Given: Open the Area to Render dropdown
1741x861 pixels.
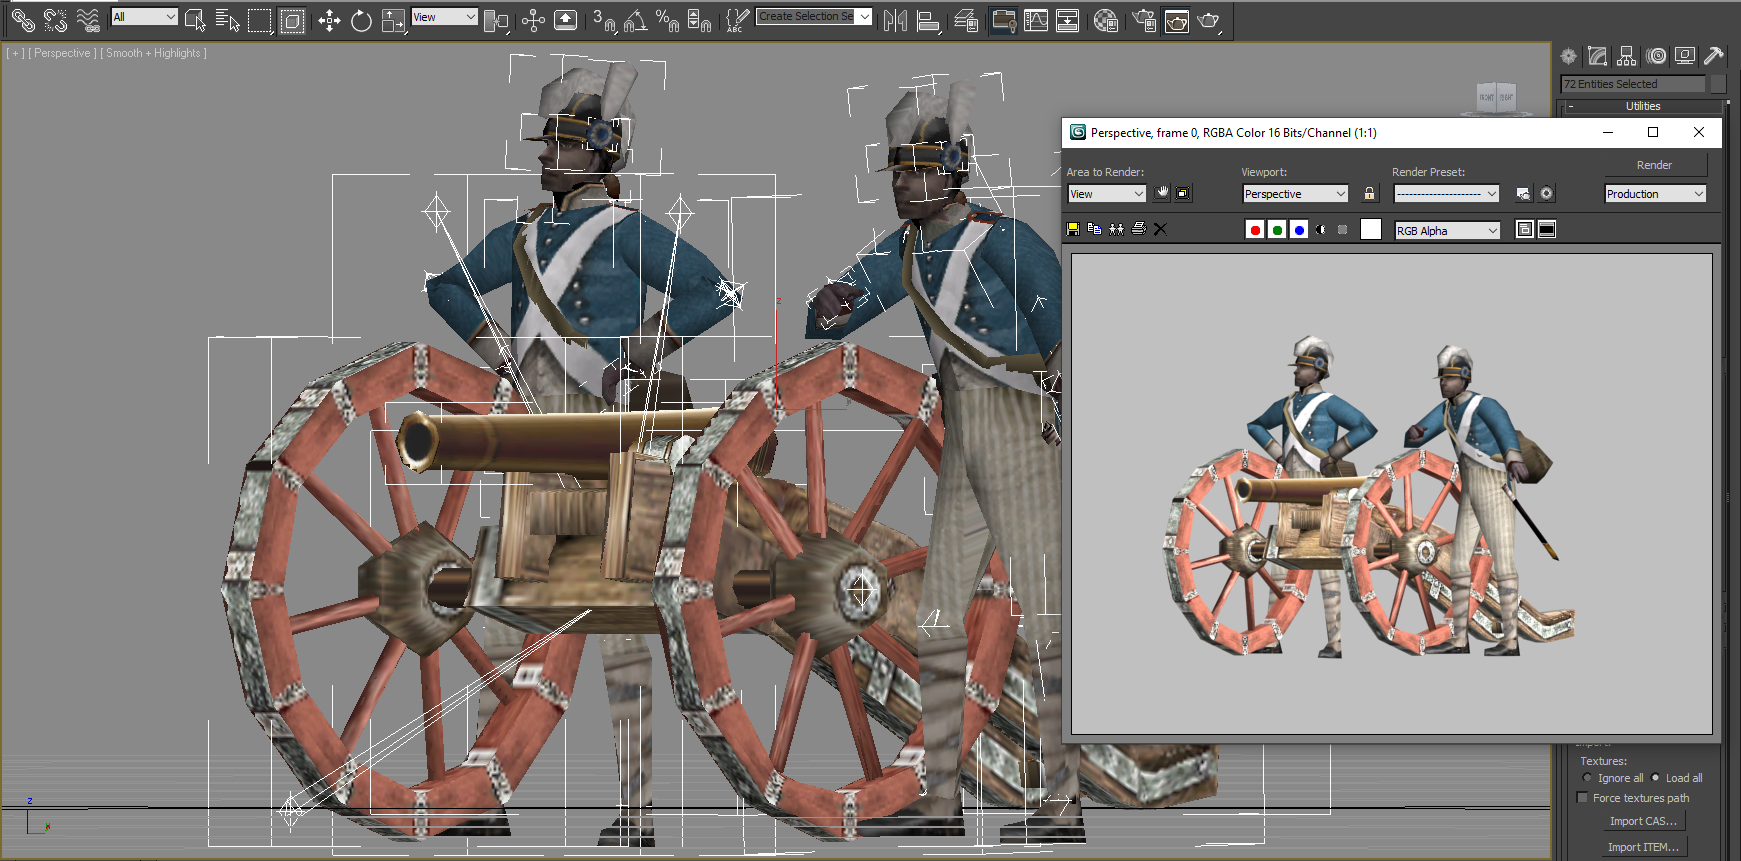Looking at the screenshot, I should click(1107, 194).
